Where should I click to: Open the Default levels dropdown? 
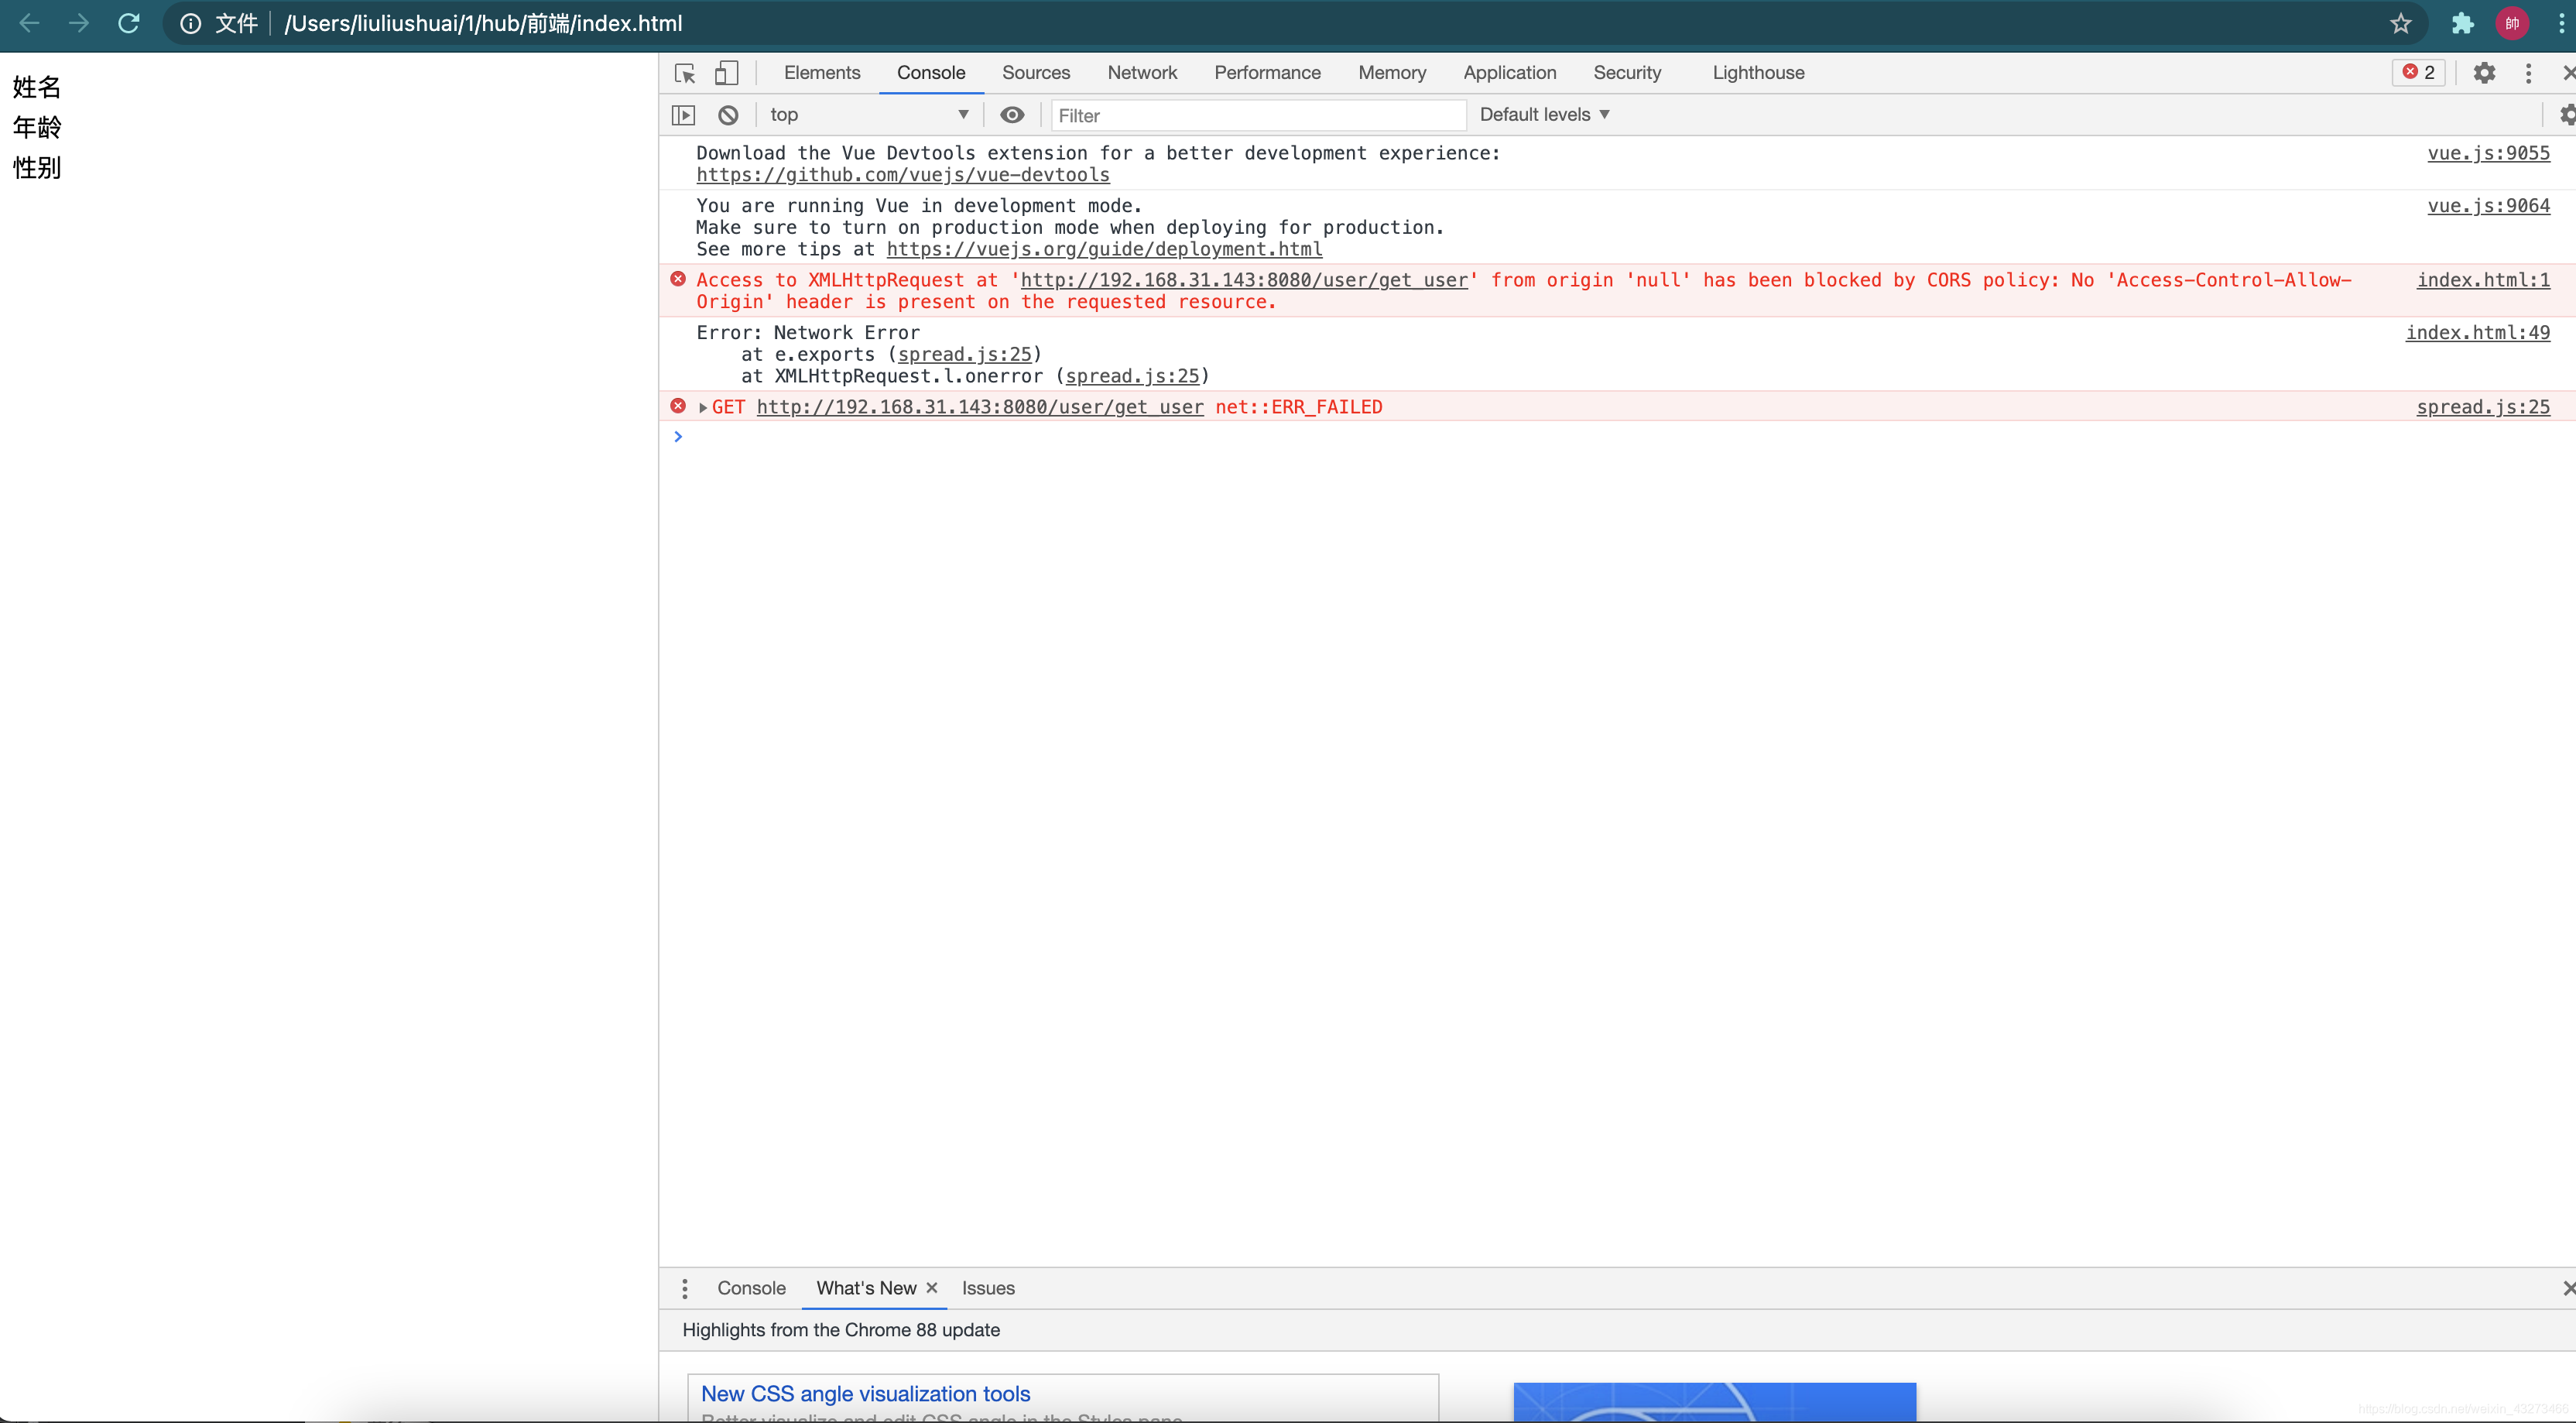(x=1543, y=112)
